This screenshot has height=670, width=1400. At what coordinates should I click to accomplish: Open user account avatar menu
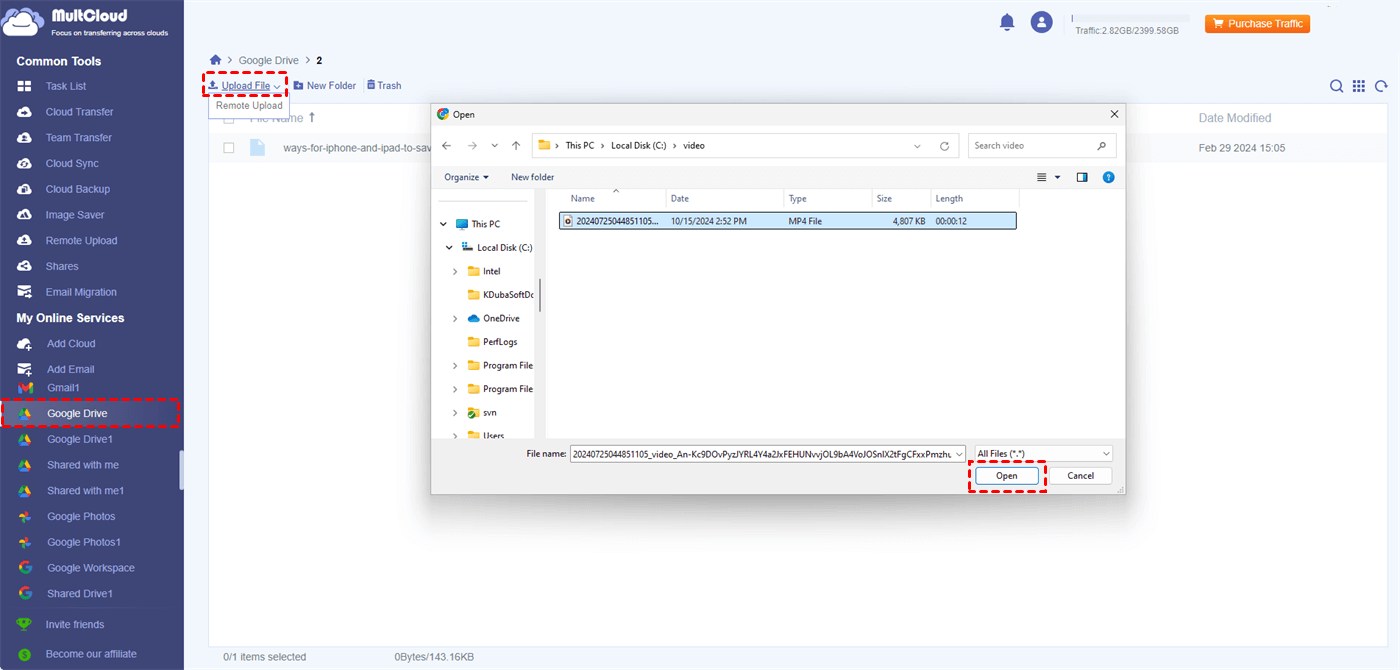[1042, 22]
